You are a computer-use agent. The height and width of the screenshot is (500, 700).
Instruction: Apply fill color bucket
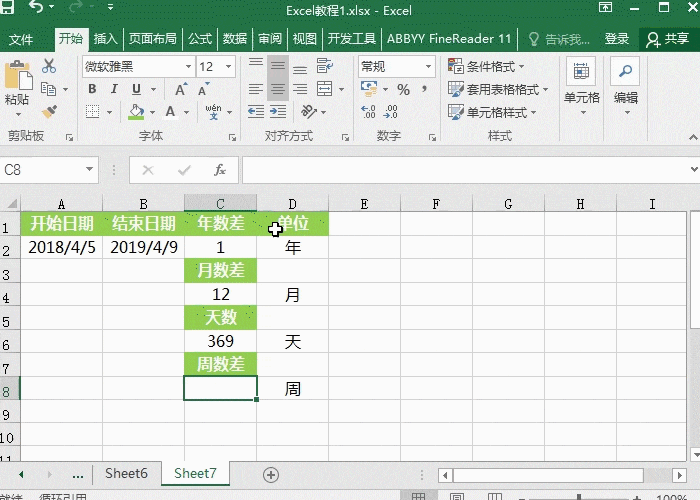[x=136, y=112]
